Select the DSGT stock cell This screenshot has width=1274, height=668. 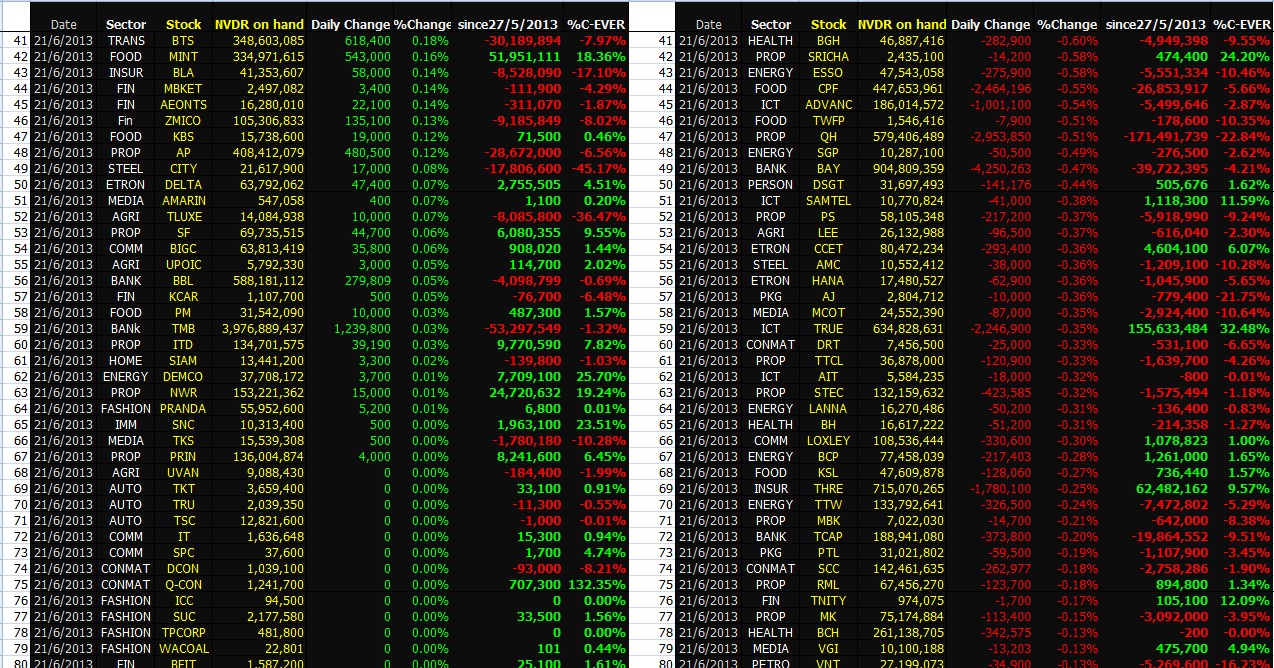coord(828,185)
